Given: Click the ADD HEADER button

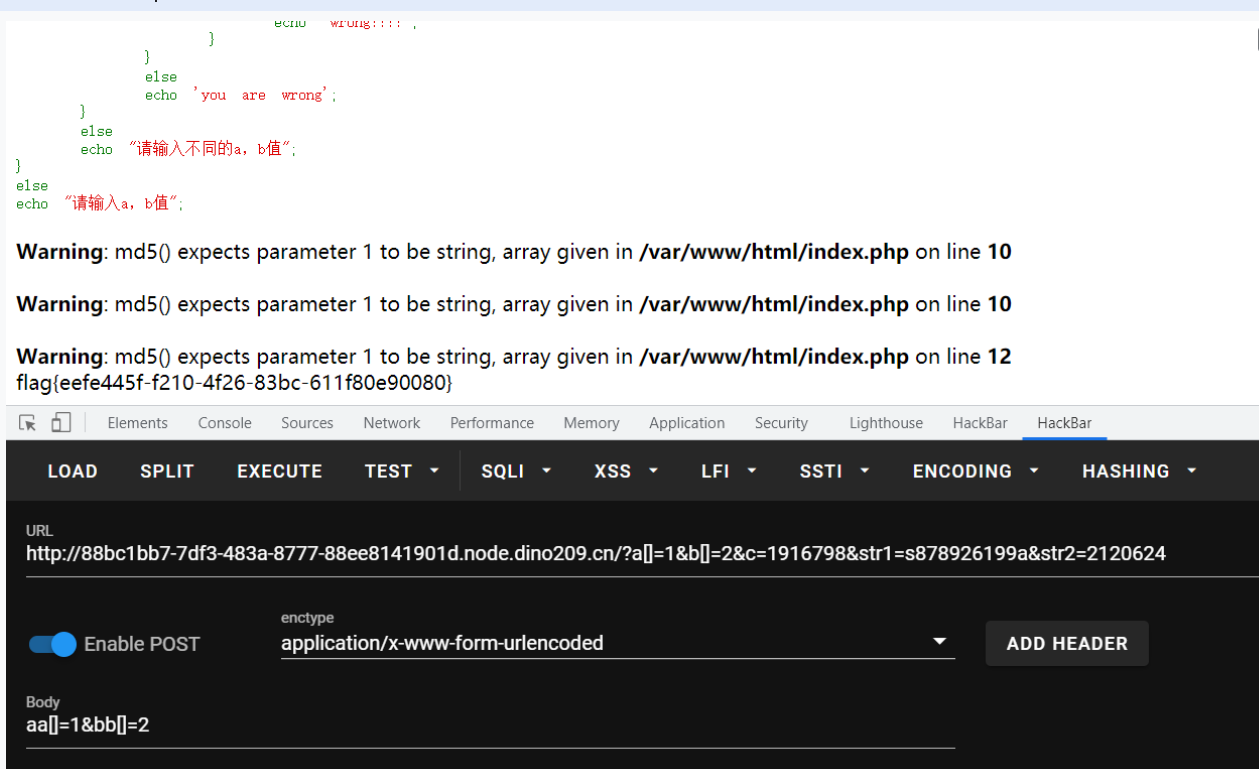Looking at the screenshot, I should click(1067, 644).
